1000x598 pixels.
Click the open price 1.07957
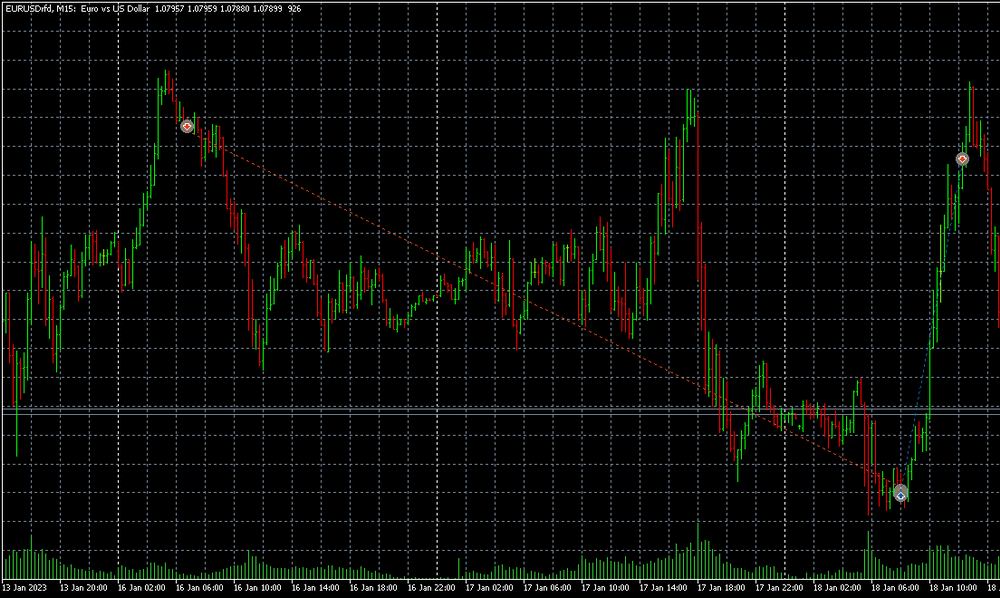(170, 9)
